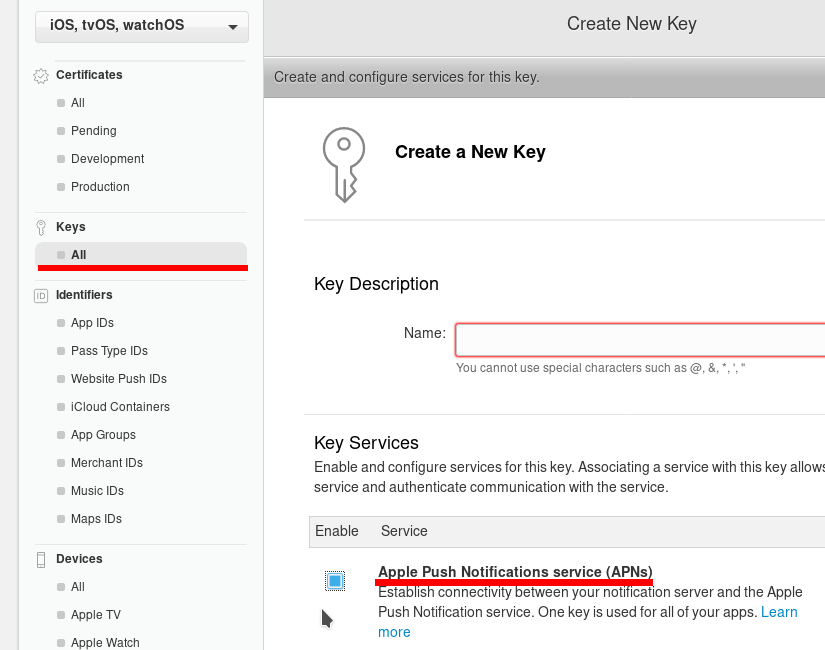Click the large key illustration icon

342,164
